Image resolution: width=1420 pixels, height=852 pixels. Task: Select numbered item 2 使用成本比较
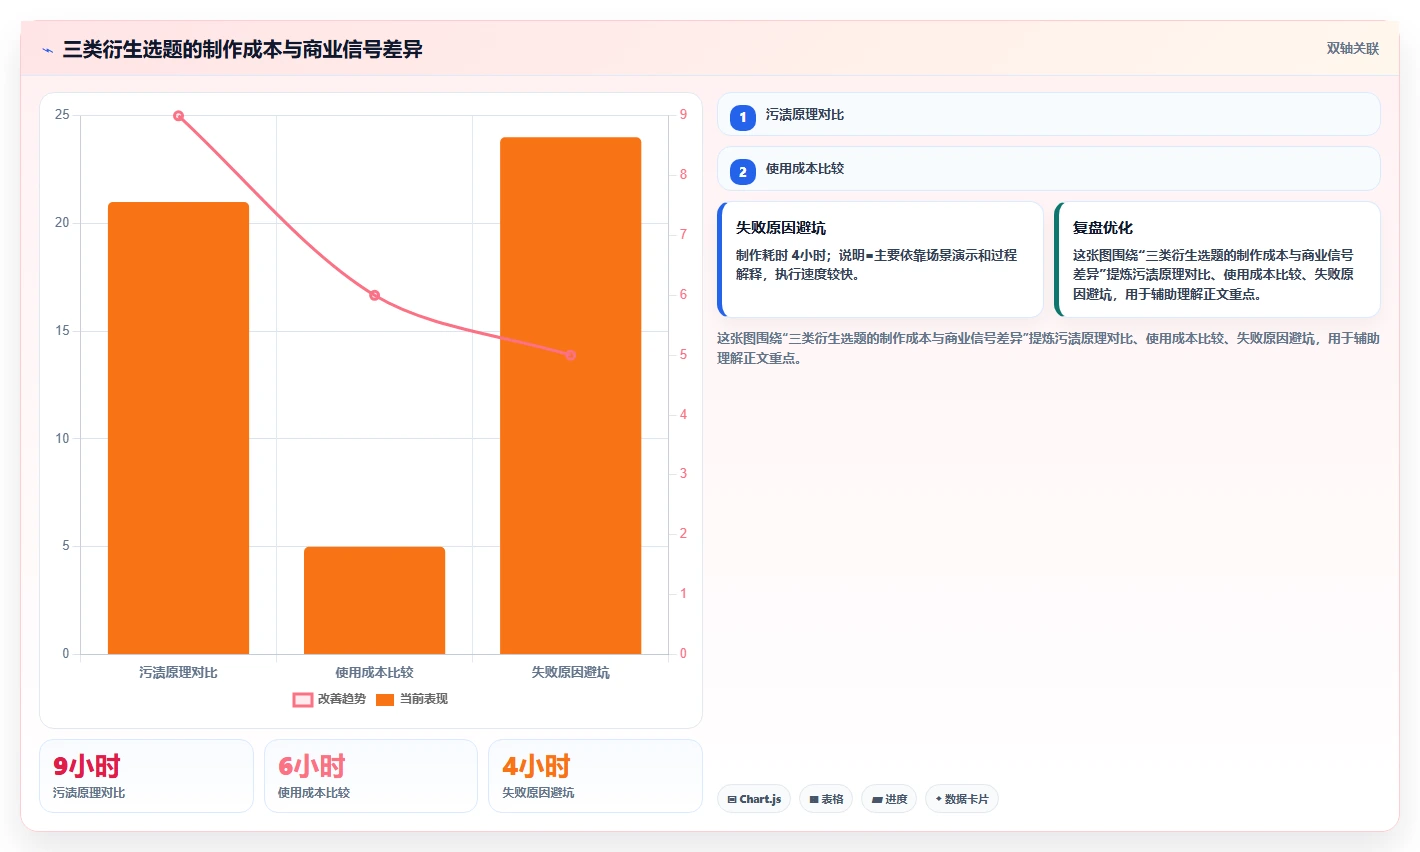point(1048,169)
